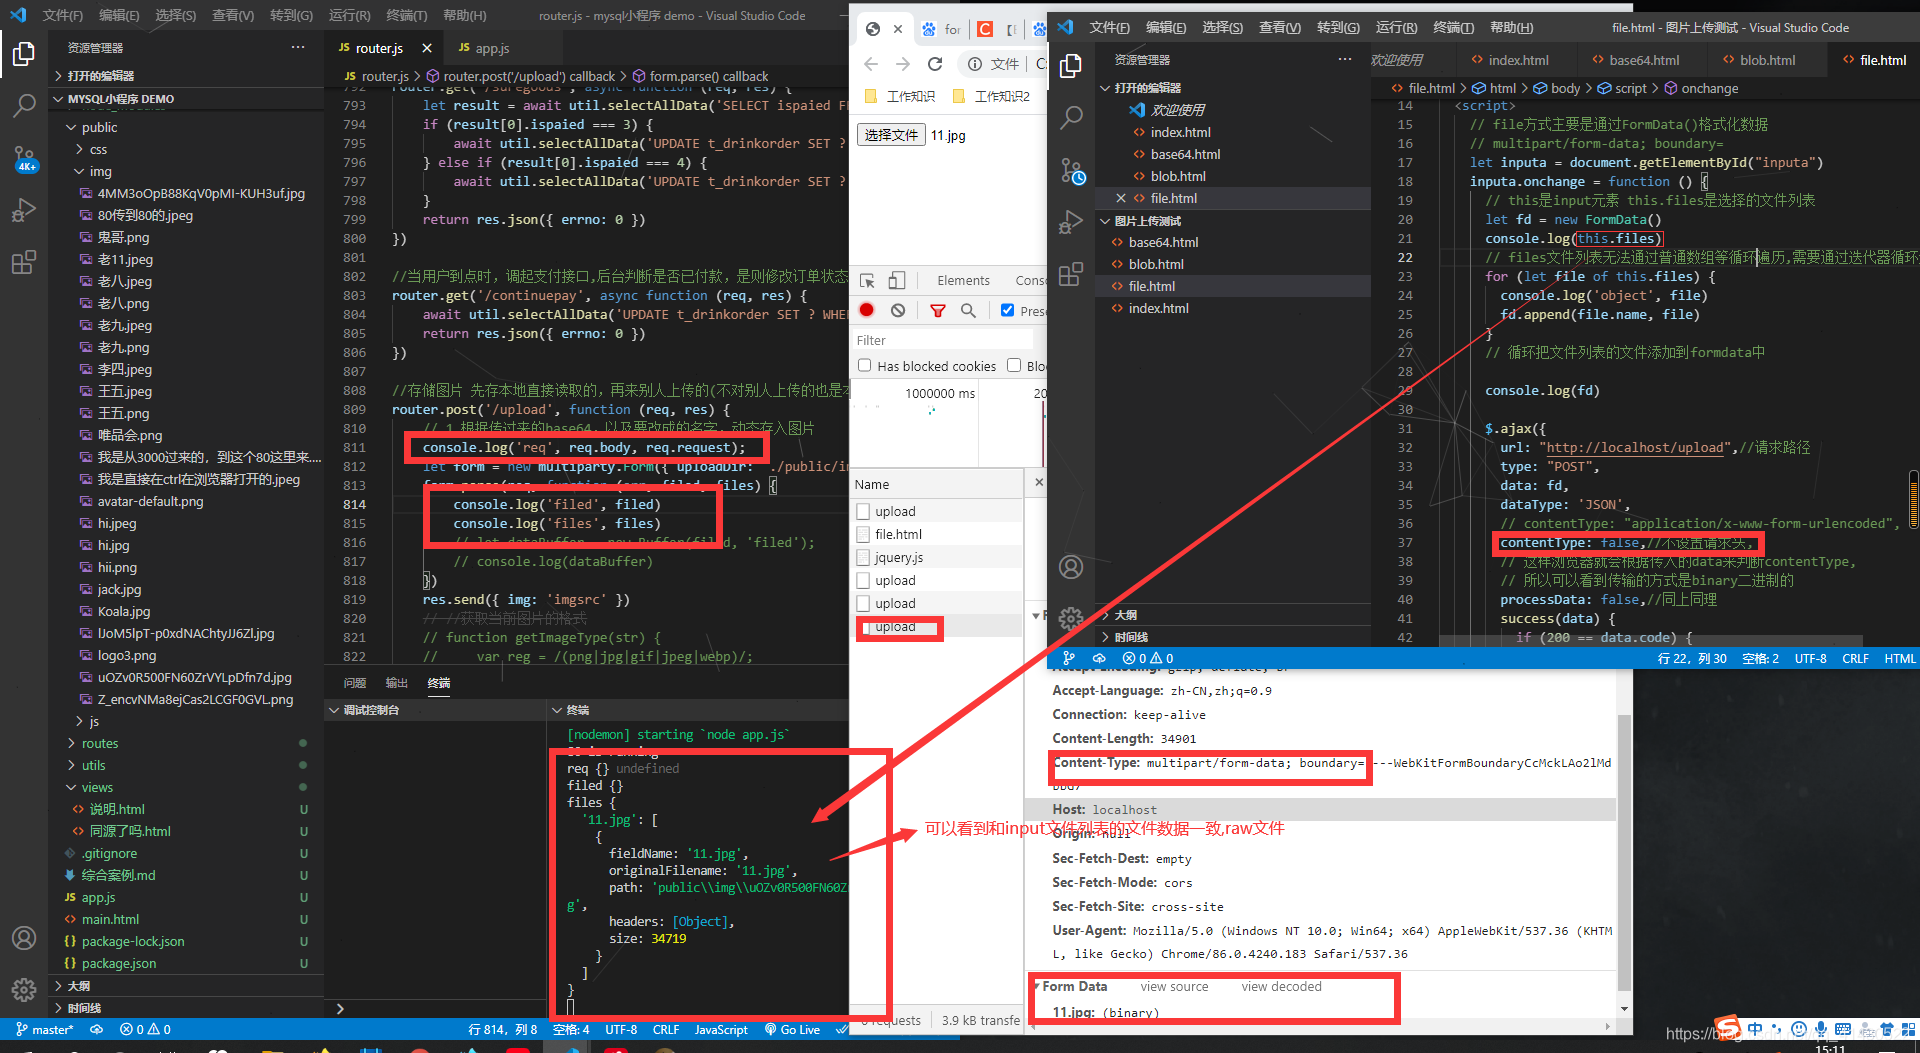Open Extensions view in the 图片上传测试 window
The height and width of the screenshot is (1053, 1920).
[1071, 274]
